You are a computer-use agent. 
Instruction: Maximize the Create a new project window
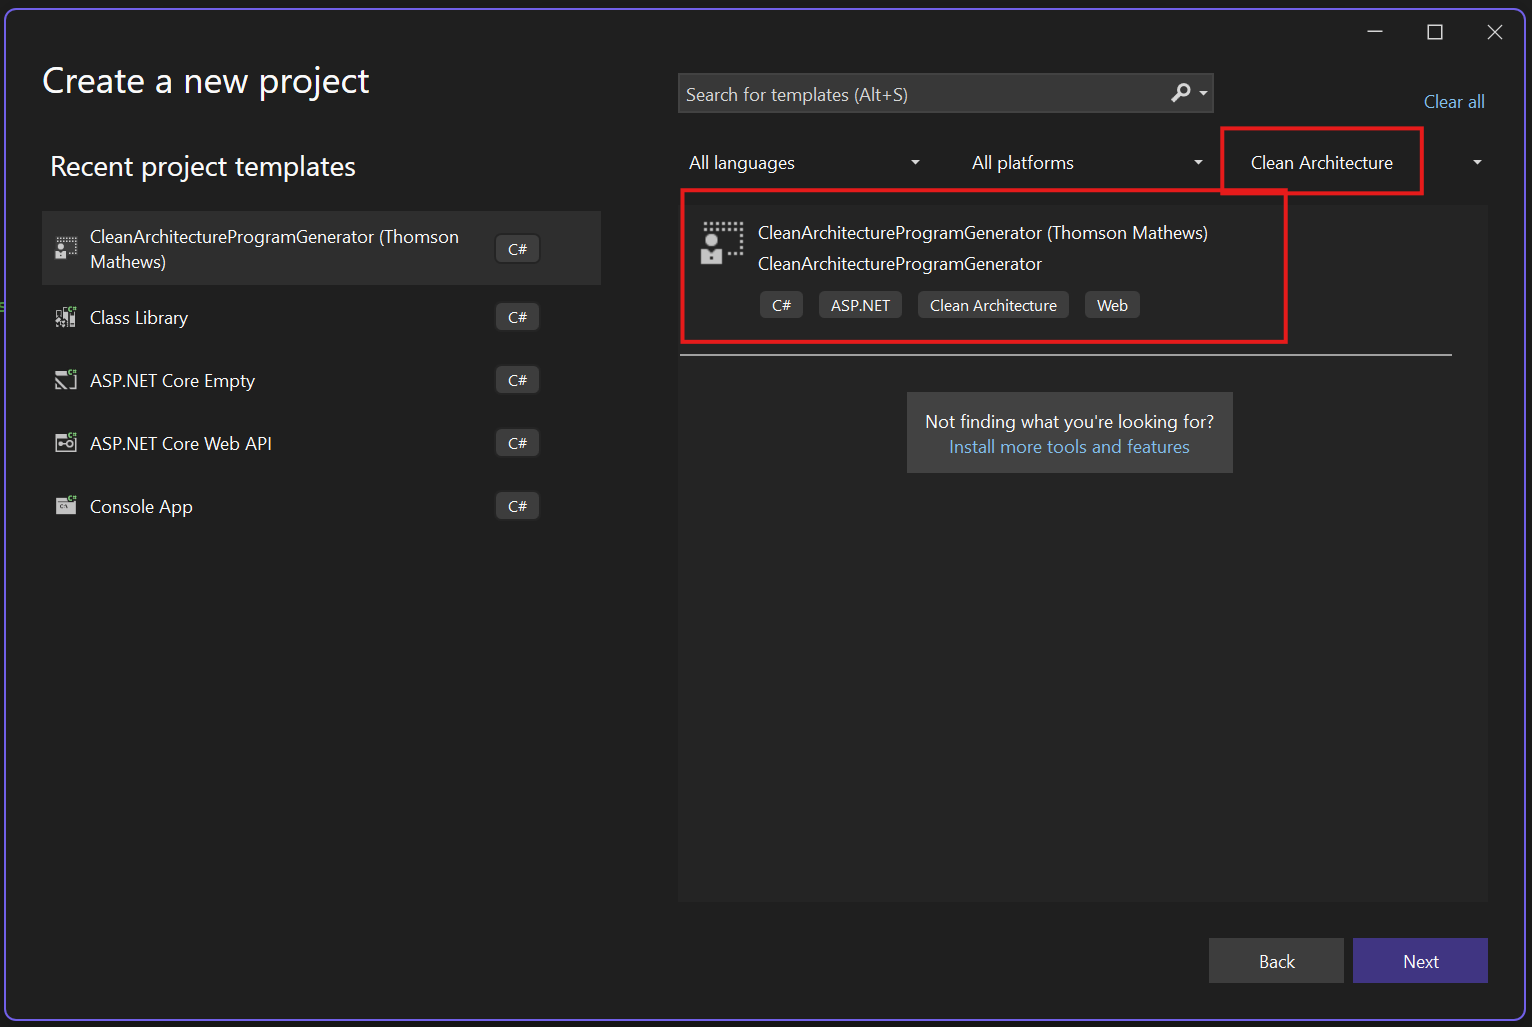tap(1435, 32)
